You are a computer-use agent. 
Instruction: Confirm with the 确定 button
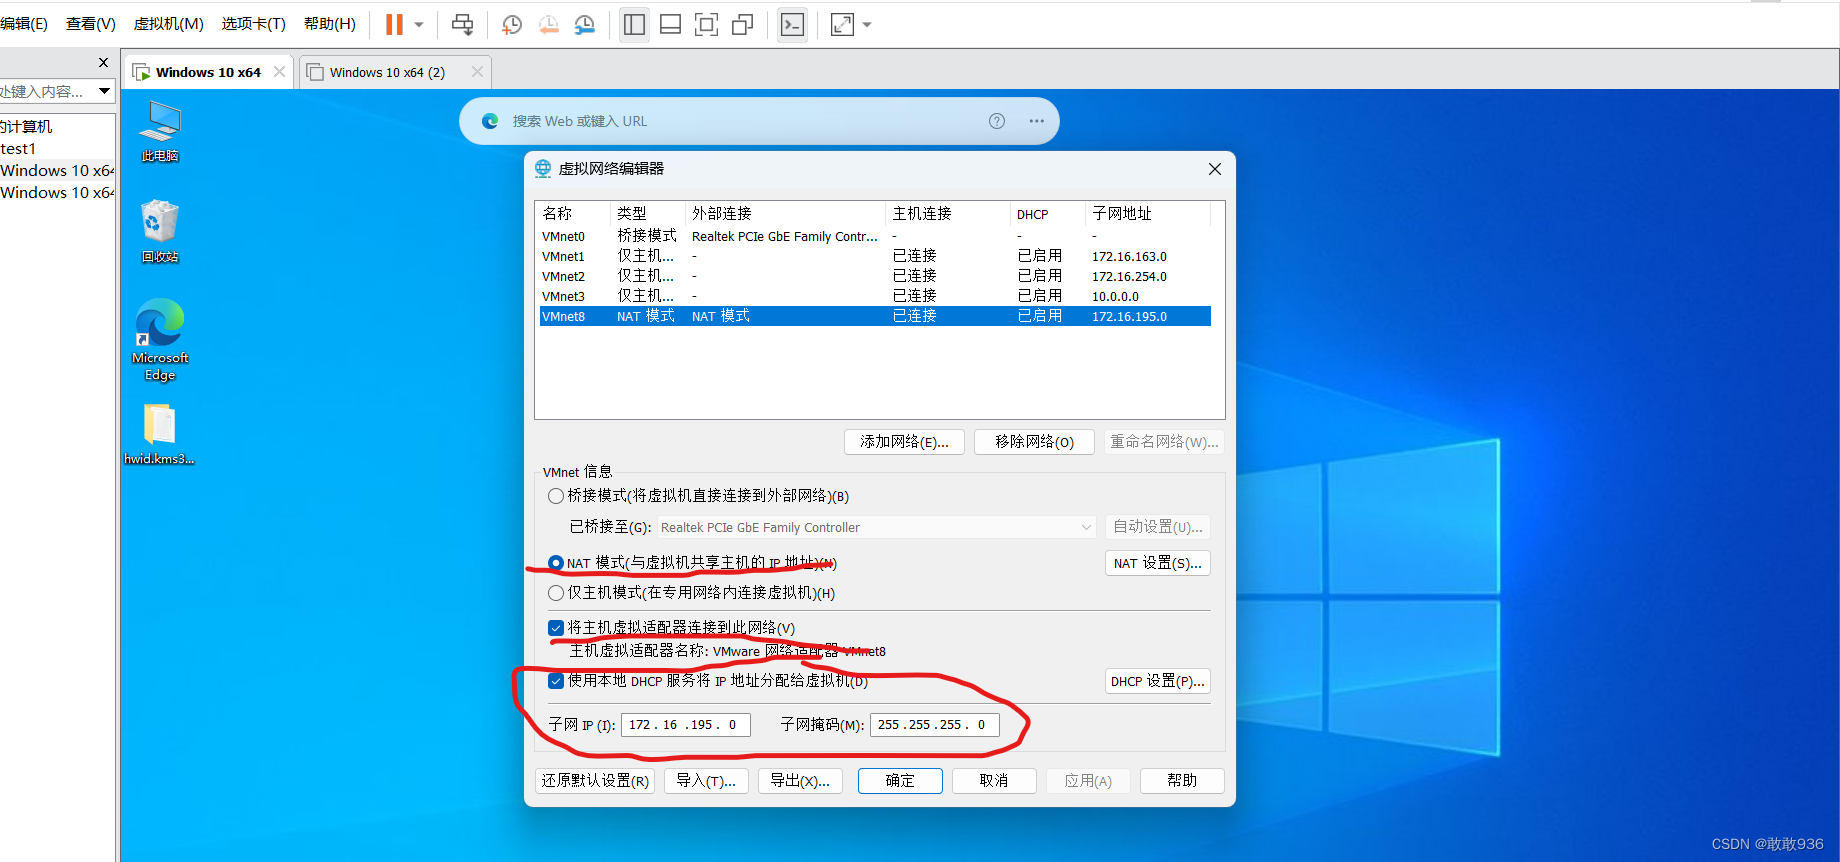pyautogui.click(x=900, y=781)
